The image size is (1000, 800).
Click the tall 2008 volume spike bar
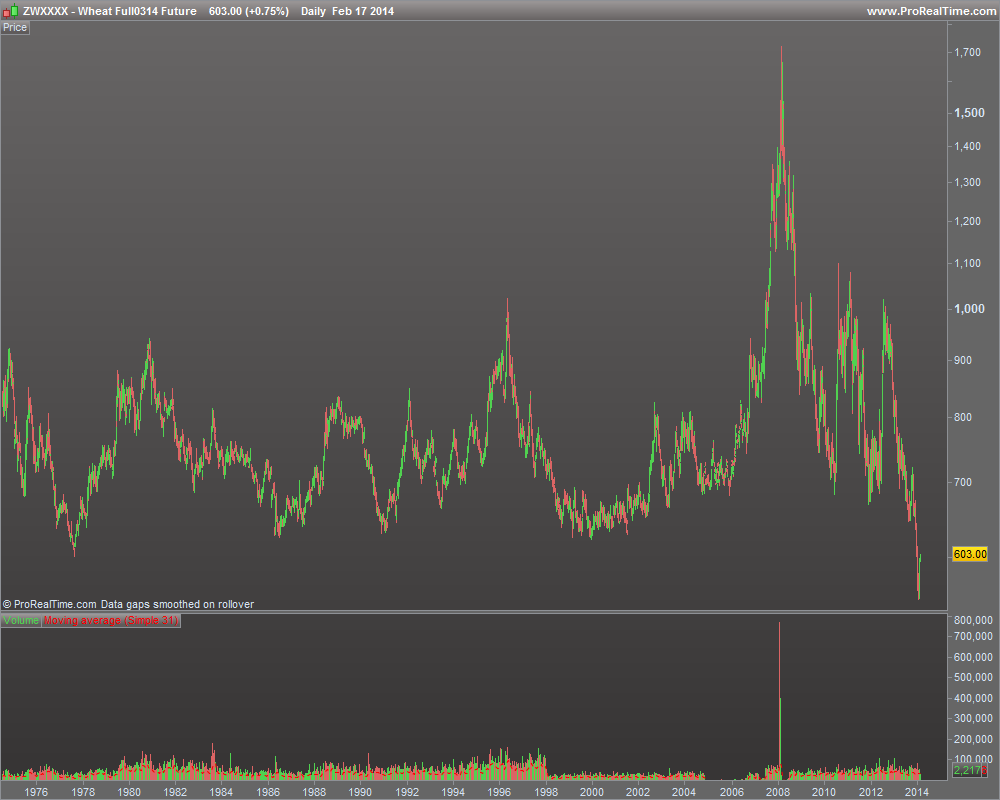point(779,700)
